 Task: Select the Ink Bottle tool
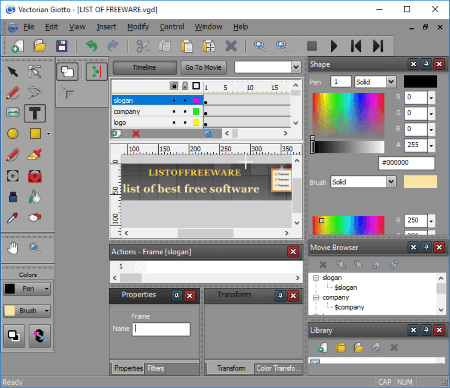[13, 197]
